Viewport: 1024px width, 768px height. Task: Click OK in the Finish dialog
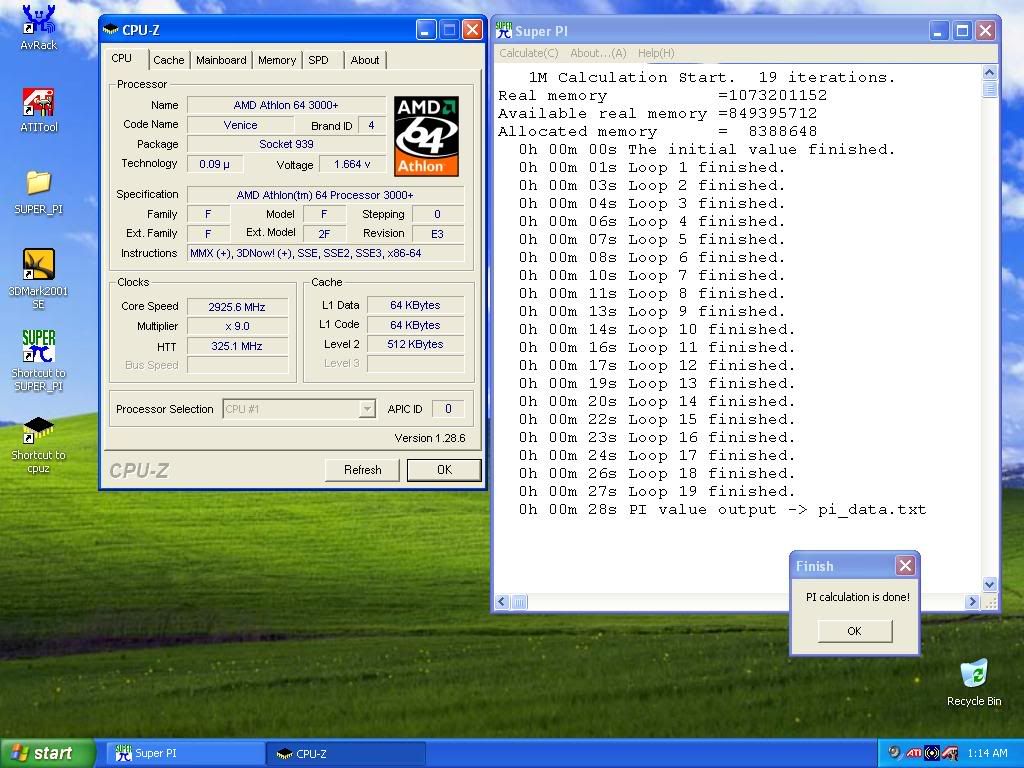[854, 631]
